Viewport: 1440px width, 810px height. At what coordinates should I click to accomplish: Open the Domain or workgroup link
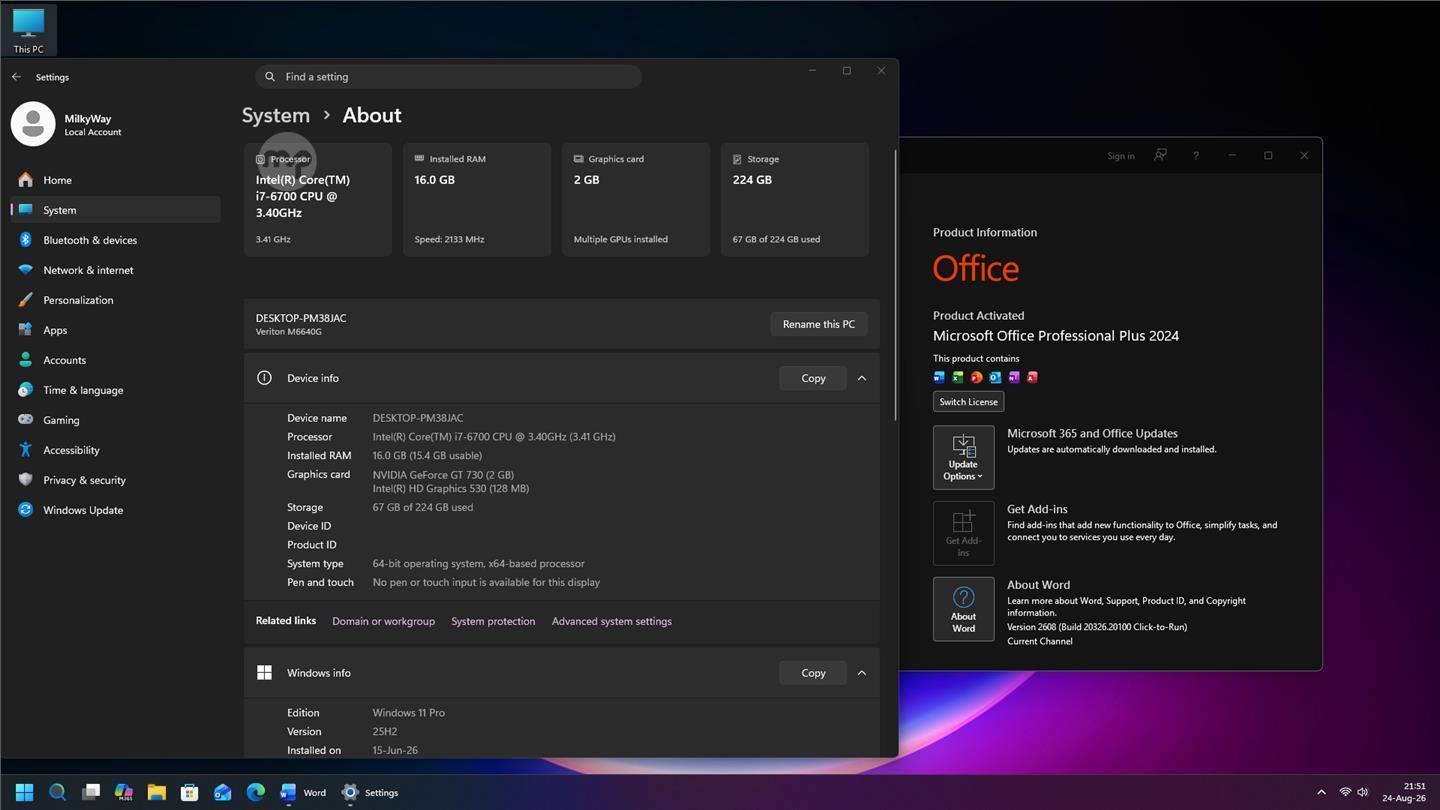pyautogui.click(x=383, y=621)
